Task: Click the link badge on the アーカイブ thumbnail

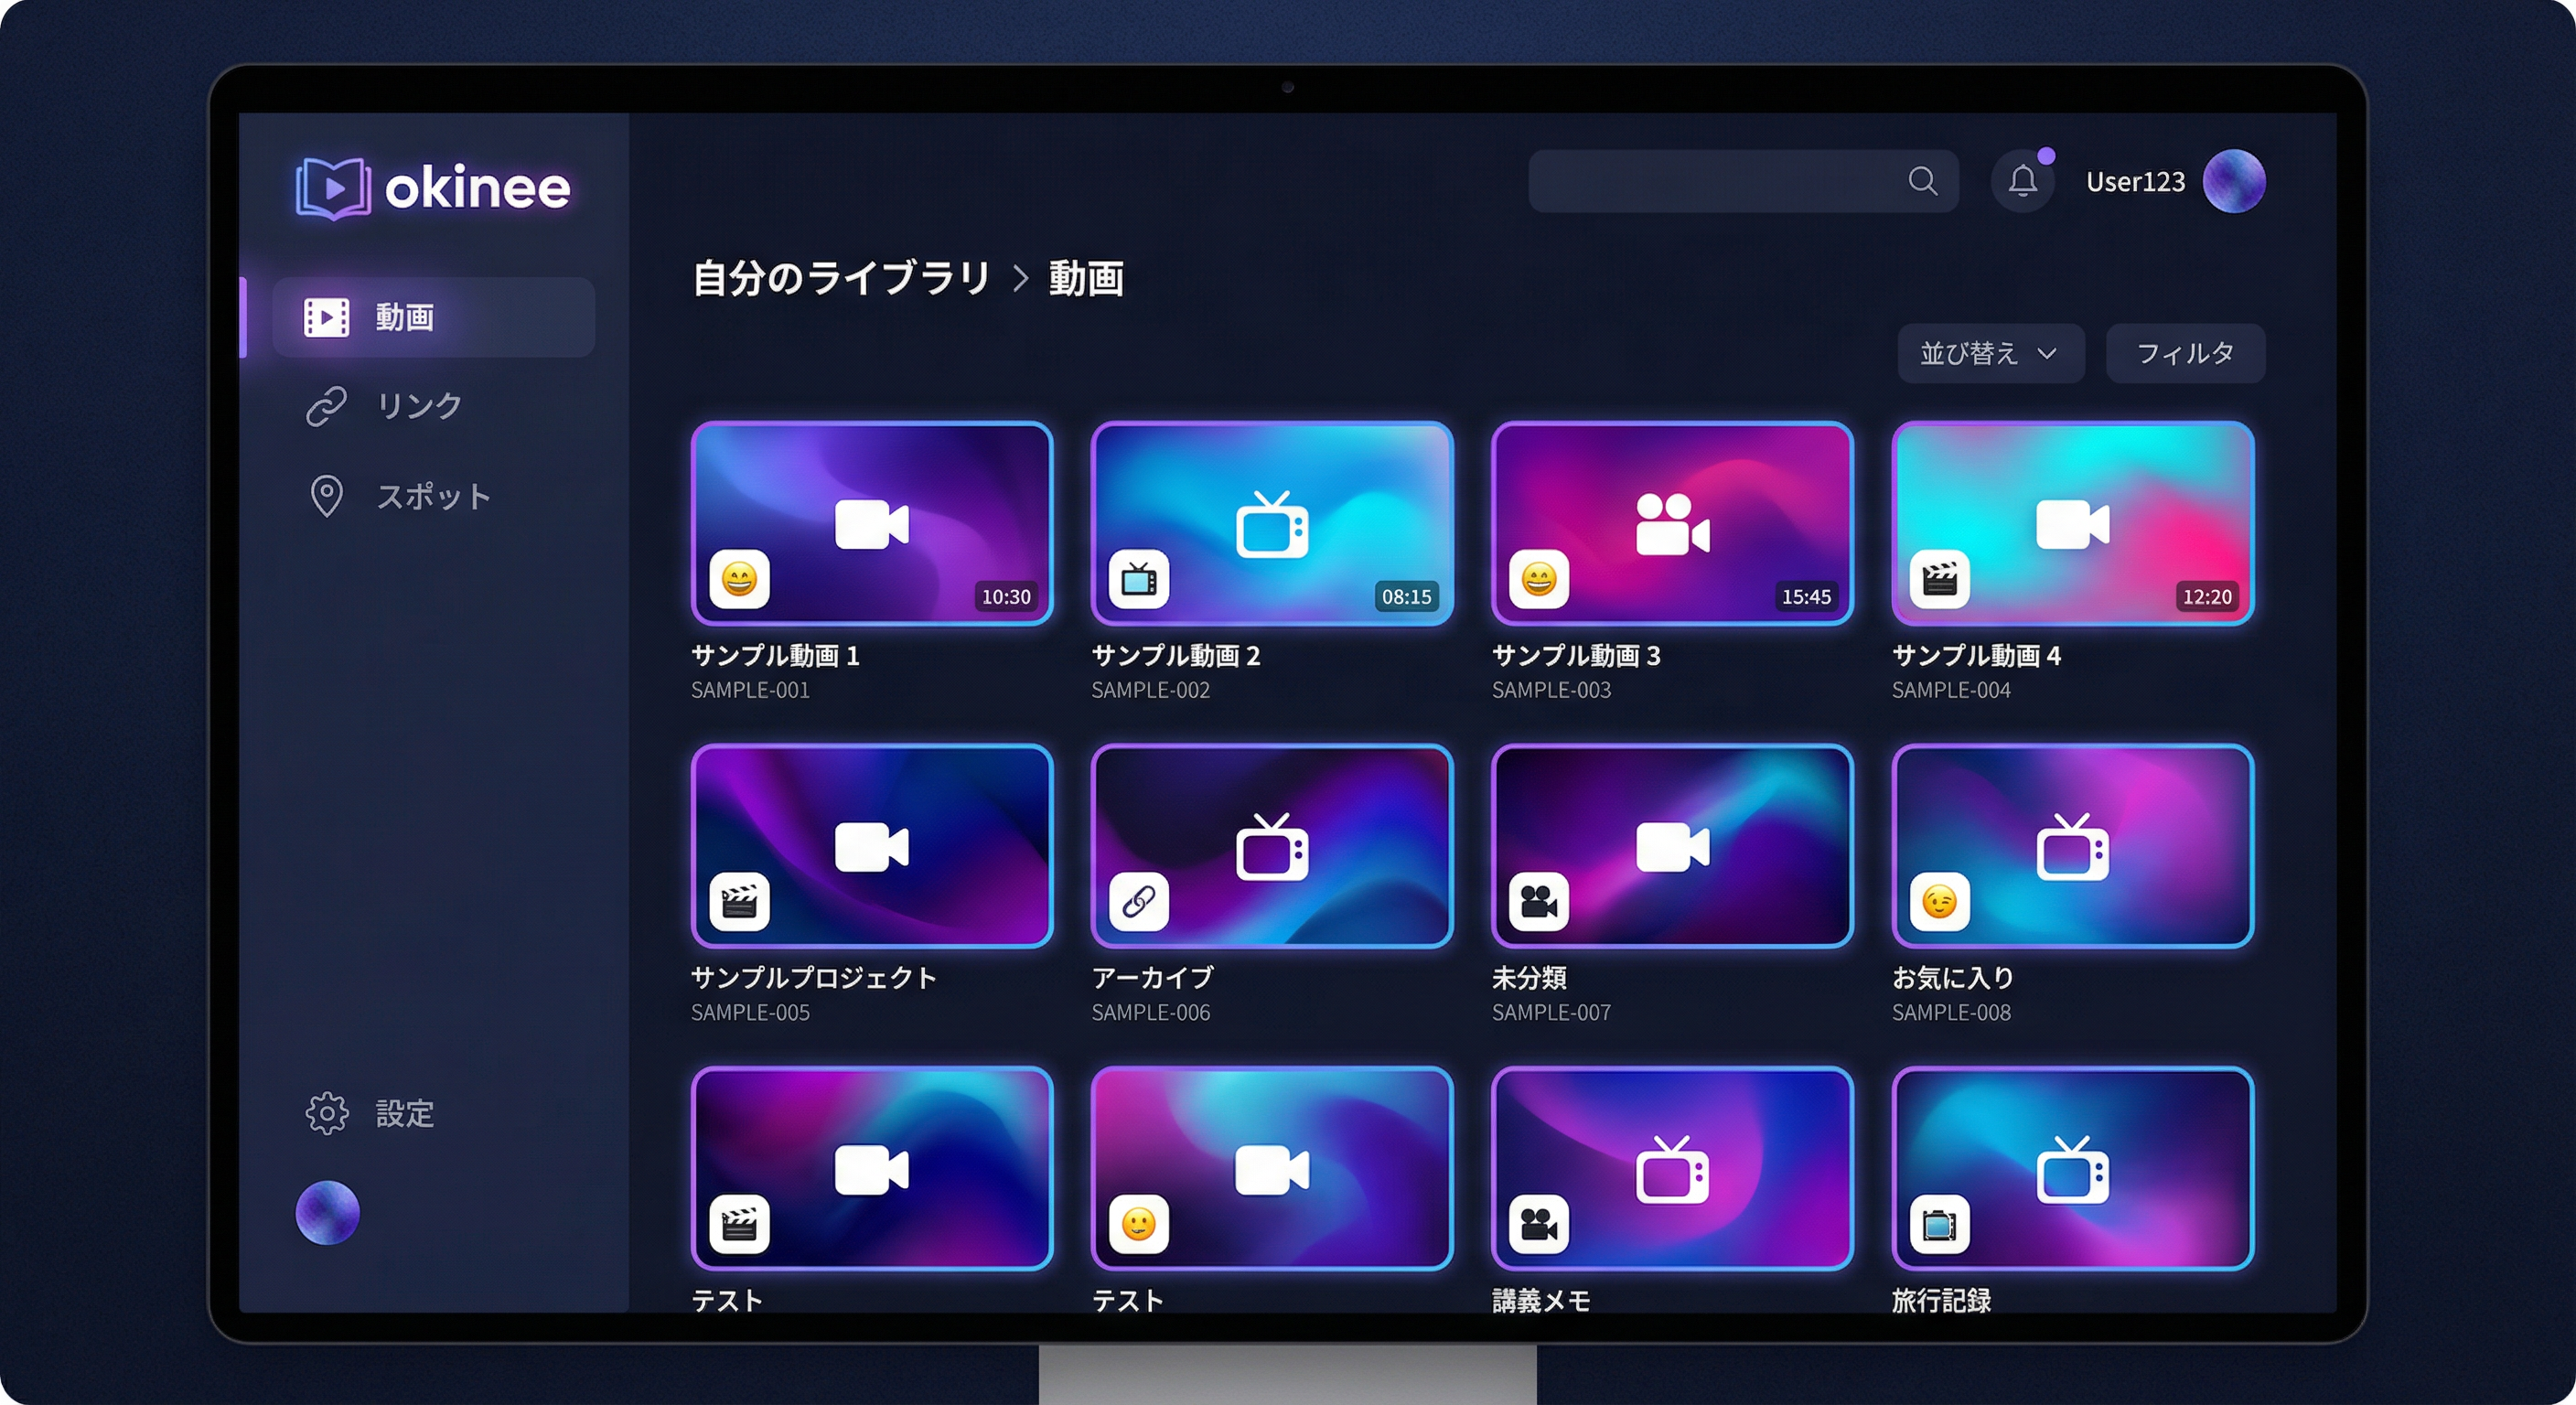Action: pos(1139,903)
